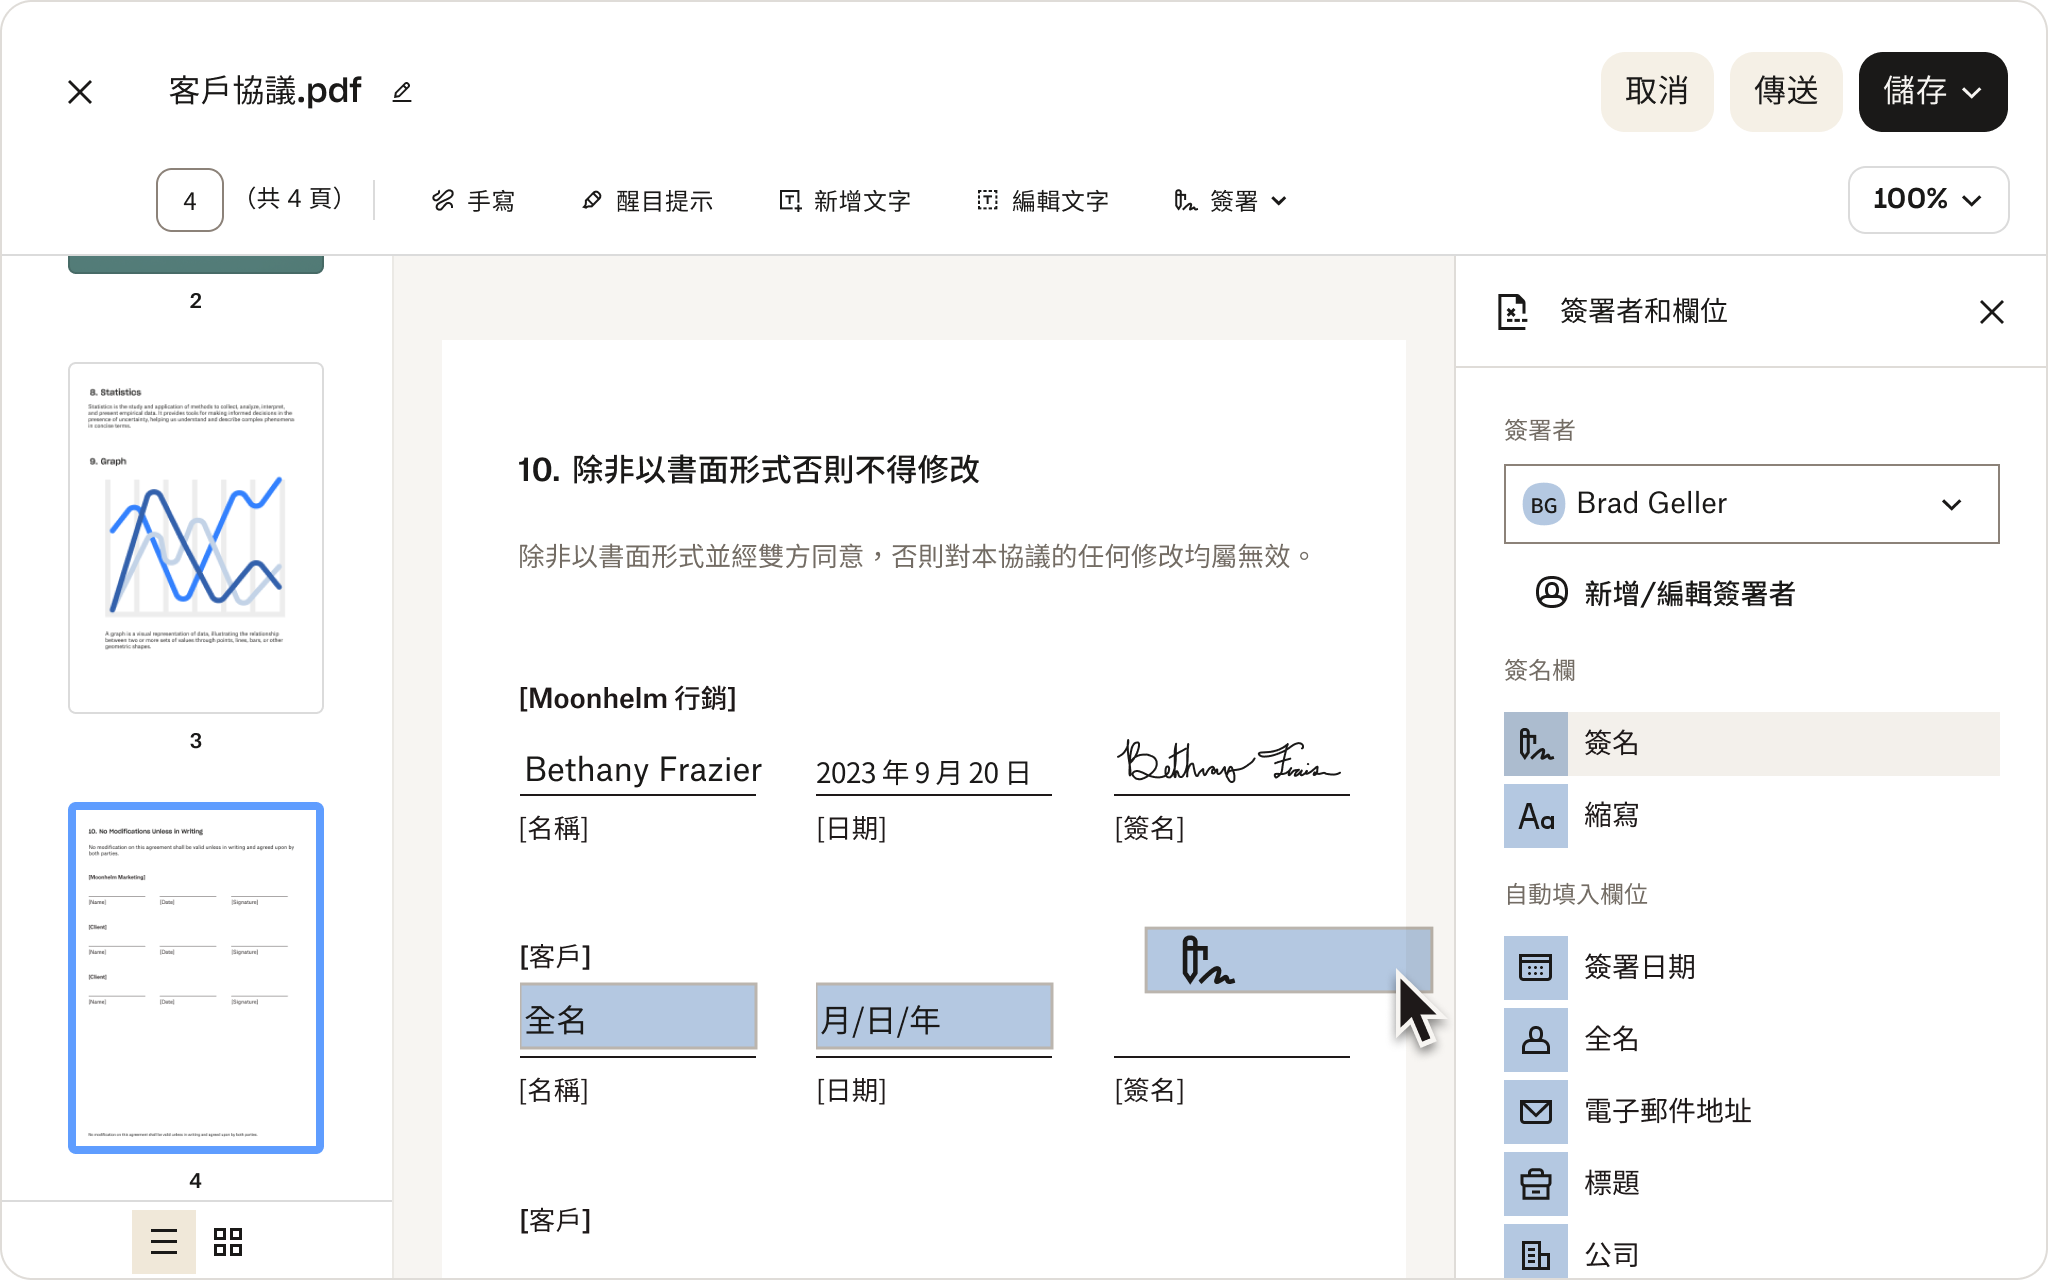Click the BG avatar badge
Image resolution: width=2048 pixels, height=1280 pixels.
pos(1543,505)
